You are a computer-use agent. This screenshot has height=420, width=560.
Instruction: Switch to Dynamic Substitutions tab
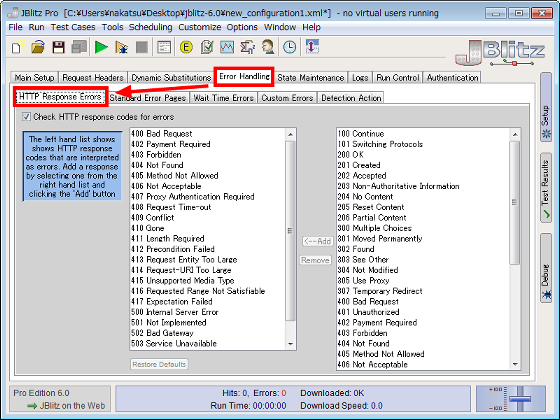171,78
